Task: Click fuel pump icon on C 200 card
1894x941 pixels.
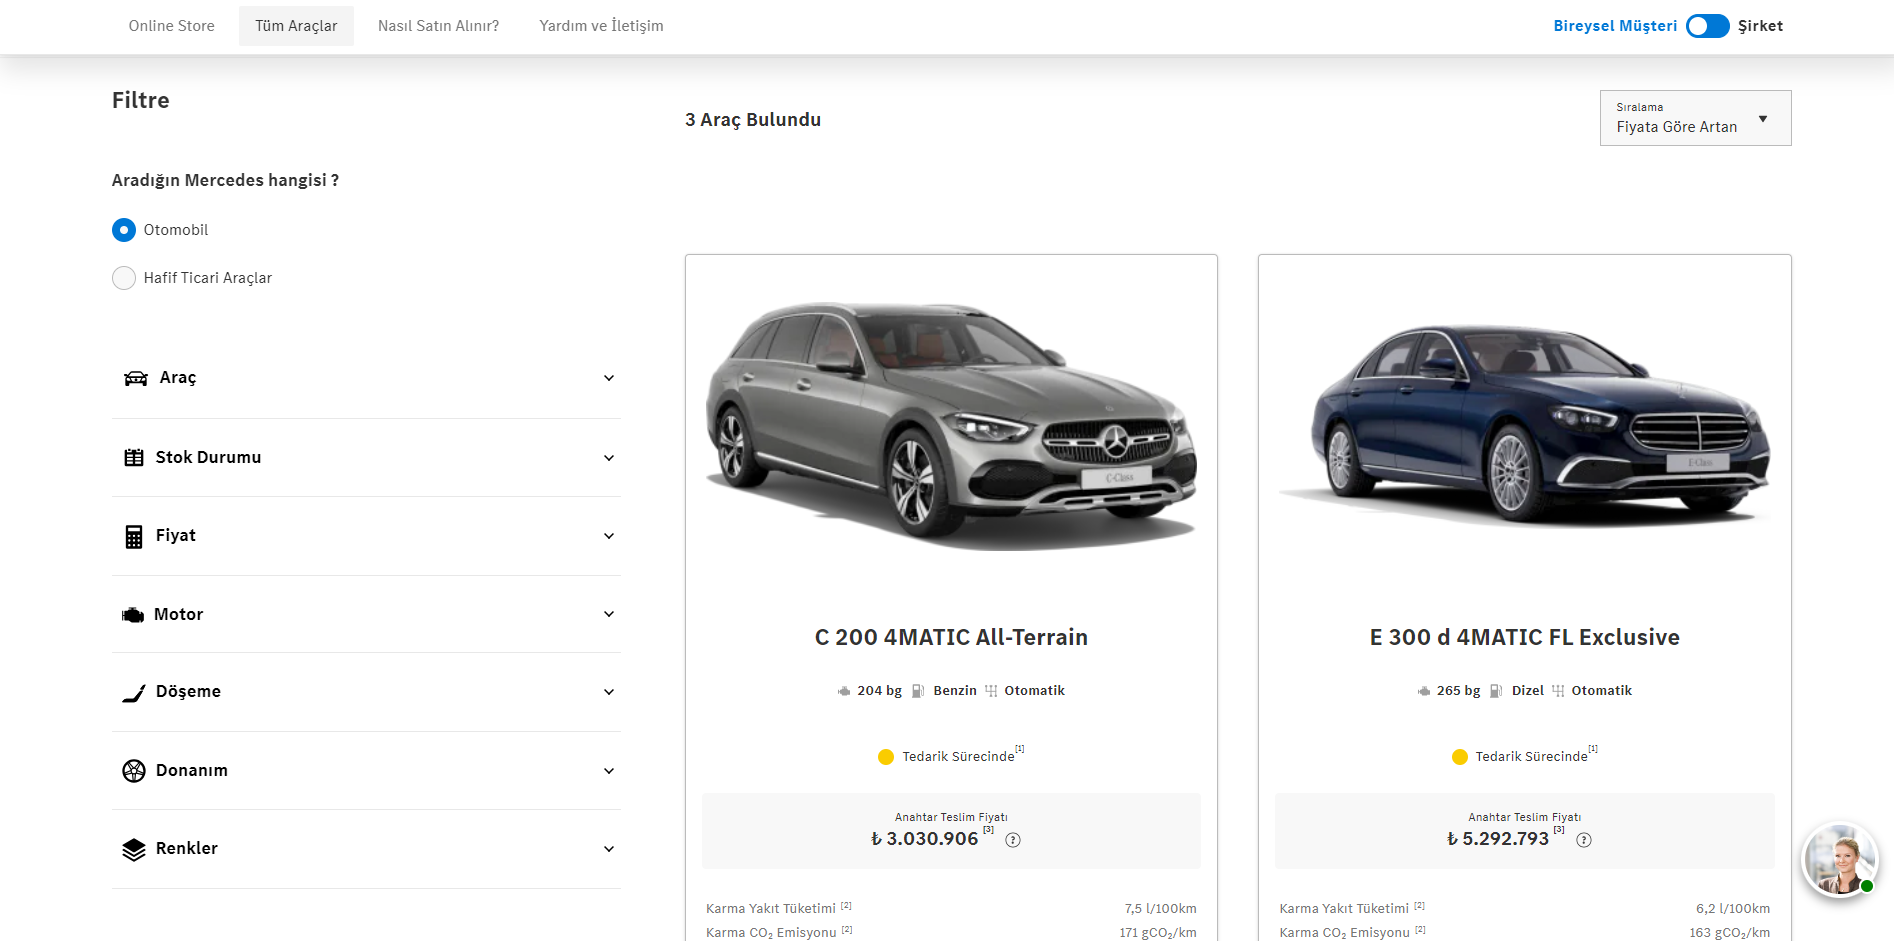Action: (x=918, y=691)
